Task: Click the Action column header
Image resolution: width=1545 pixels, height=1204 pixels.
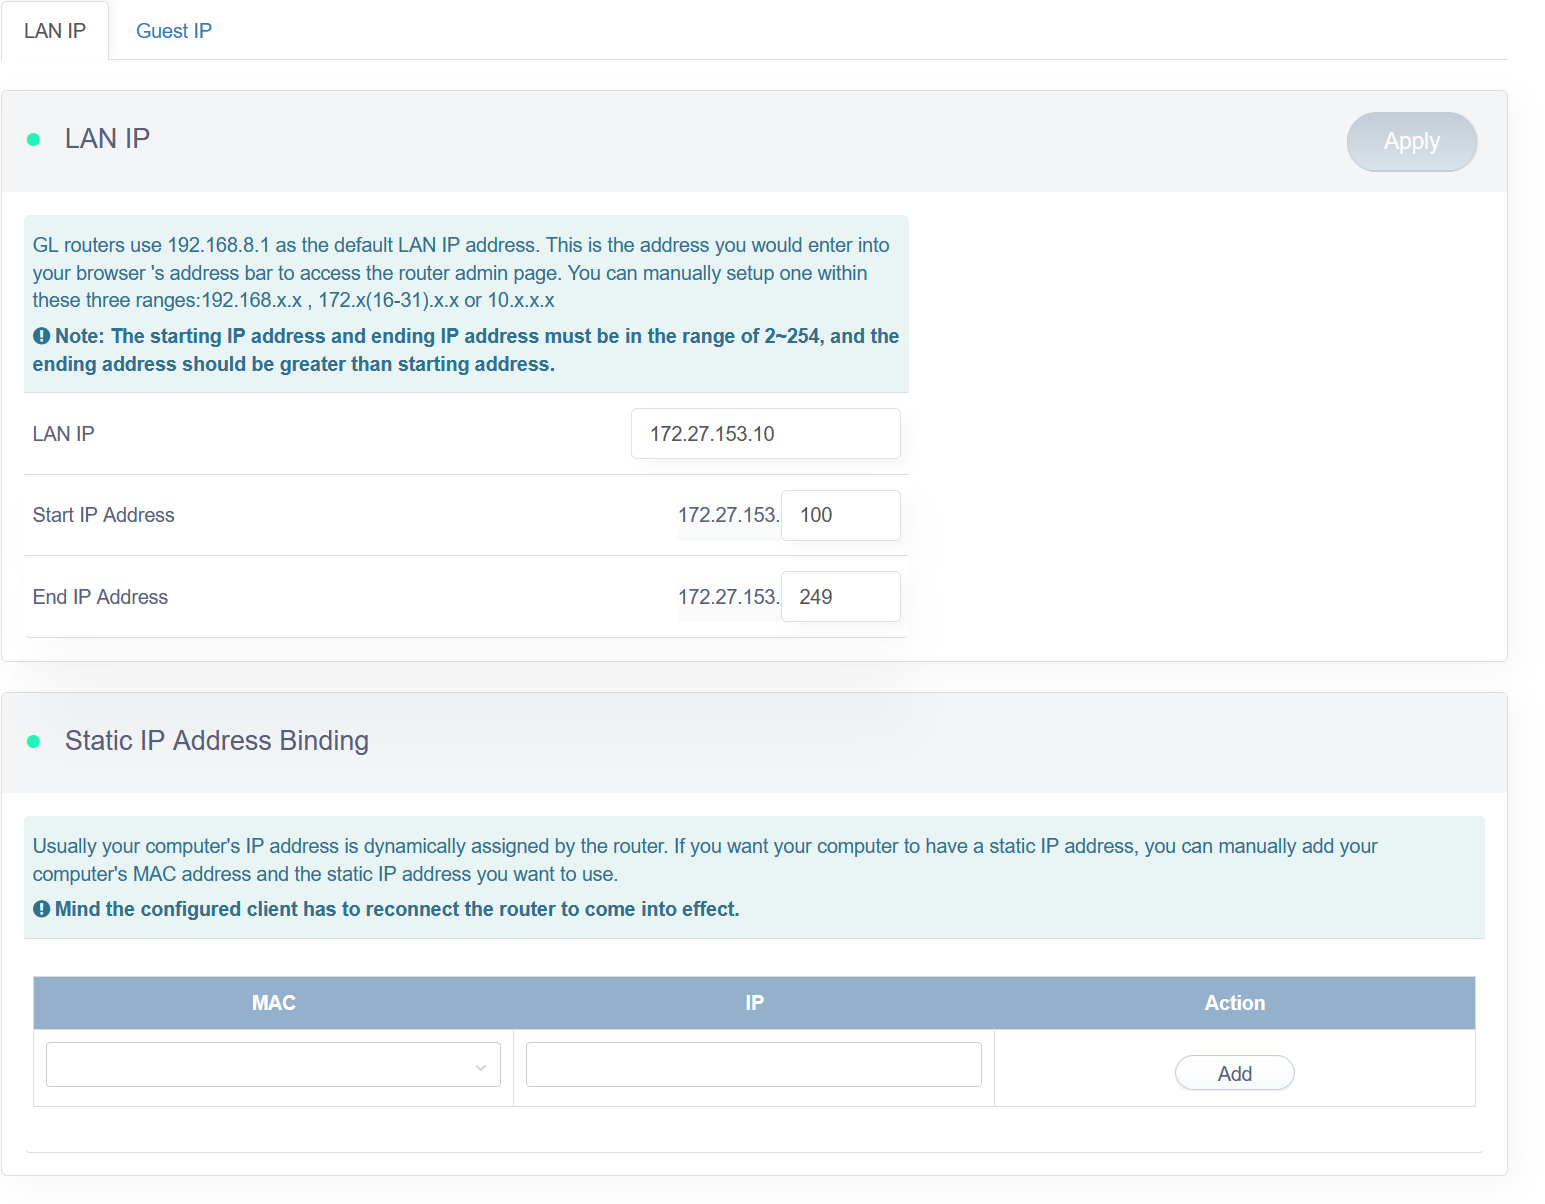Action: (1235, 1002)
